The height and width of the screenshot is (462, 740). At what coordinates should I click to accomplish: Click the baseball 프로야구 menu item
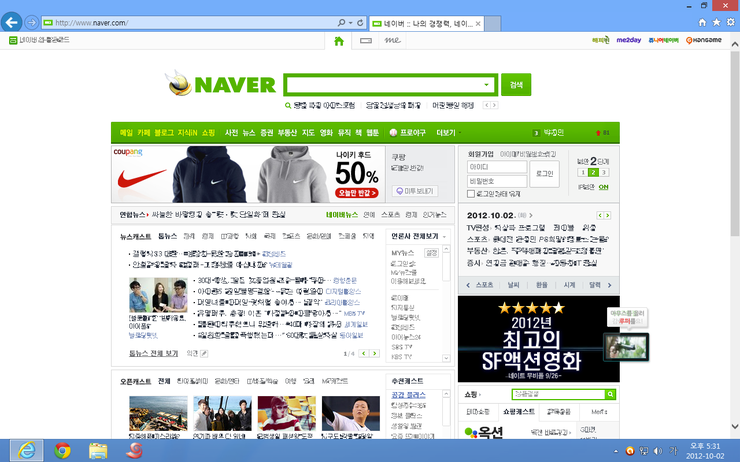point(408,133)
